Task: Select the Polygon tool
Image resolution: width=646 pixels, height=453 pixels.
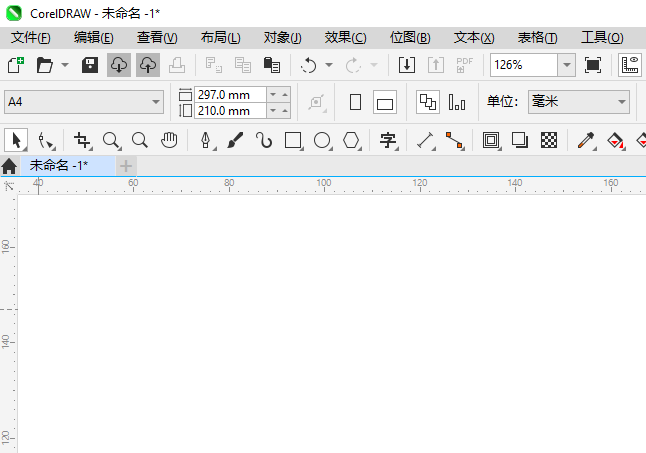Action: click(351, 140)
